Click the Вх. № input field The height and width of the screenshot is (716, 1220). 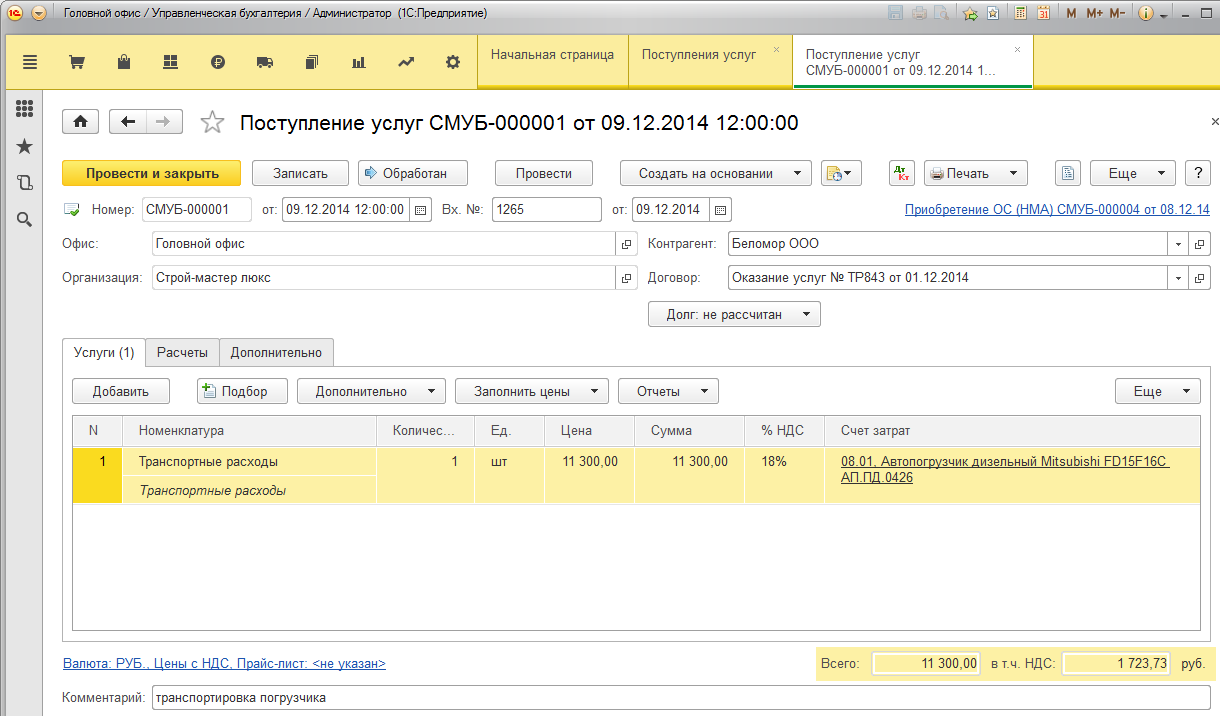tap(546, 210)
